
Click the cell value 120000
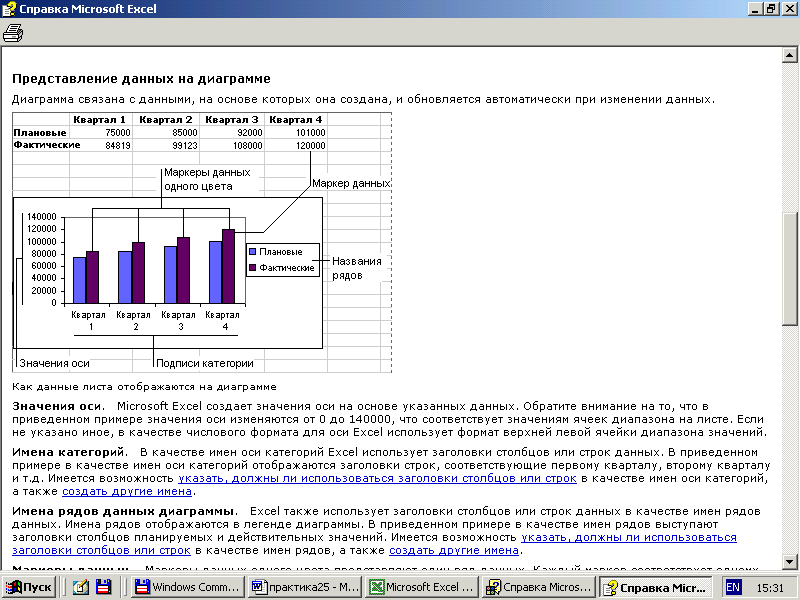point(311,145)
